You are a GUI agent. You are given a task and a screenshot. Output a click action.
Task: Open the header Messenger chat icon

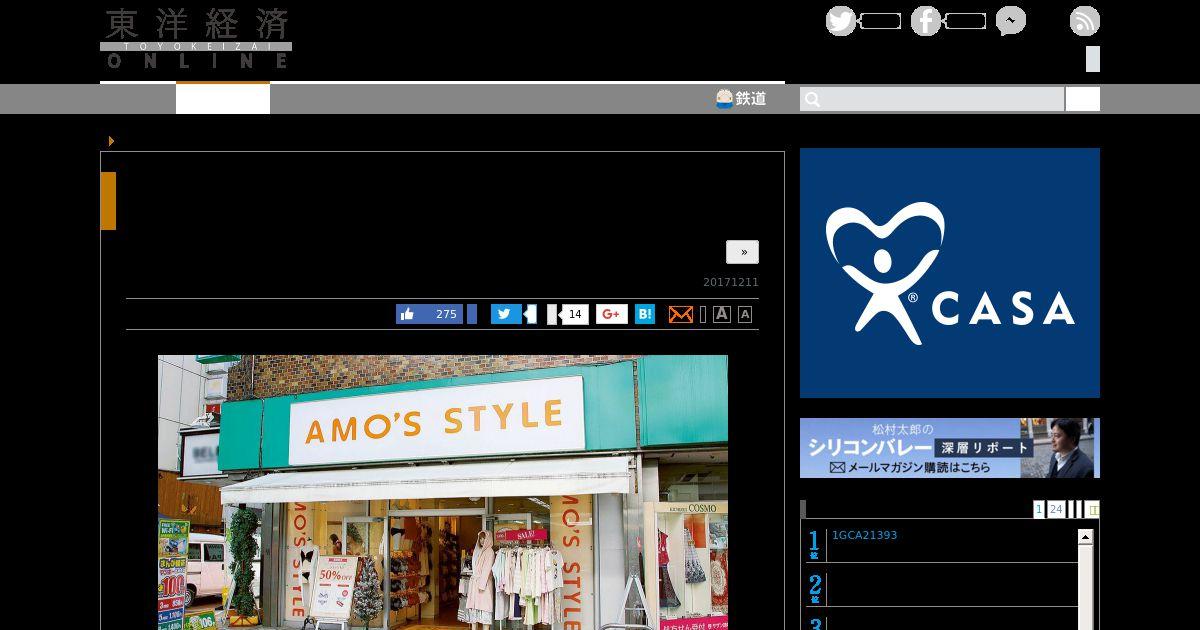(1011, 21)
